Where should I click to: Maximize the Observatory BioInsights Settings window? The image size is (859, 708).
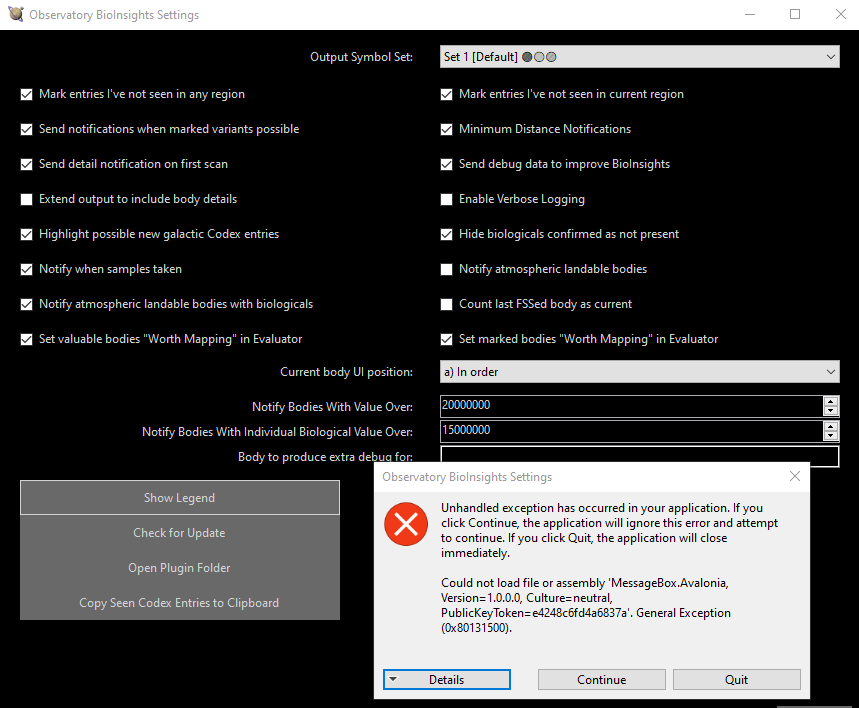[795, 14]
